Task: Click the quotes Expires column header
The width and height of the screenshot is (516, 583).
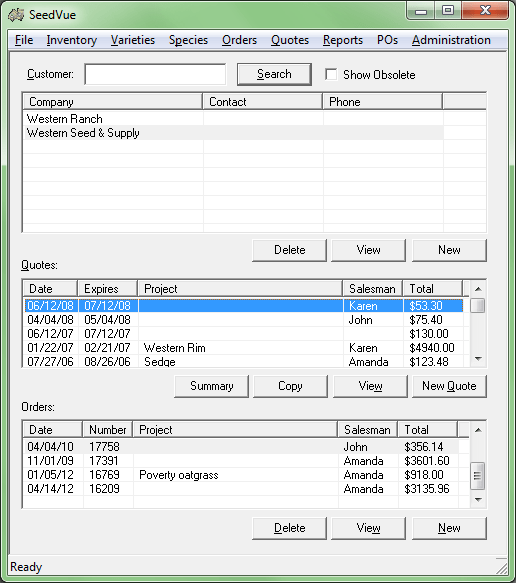Action: click(x=108, y=289)
